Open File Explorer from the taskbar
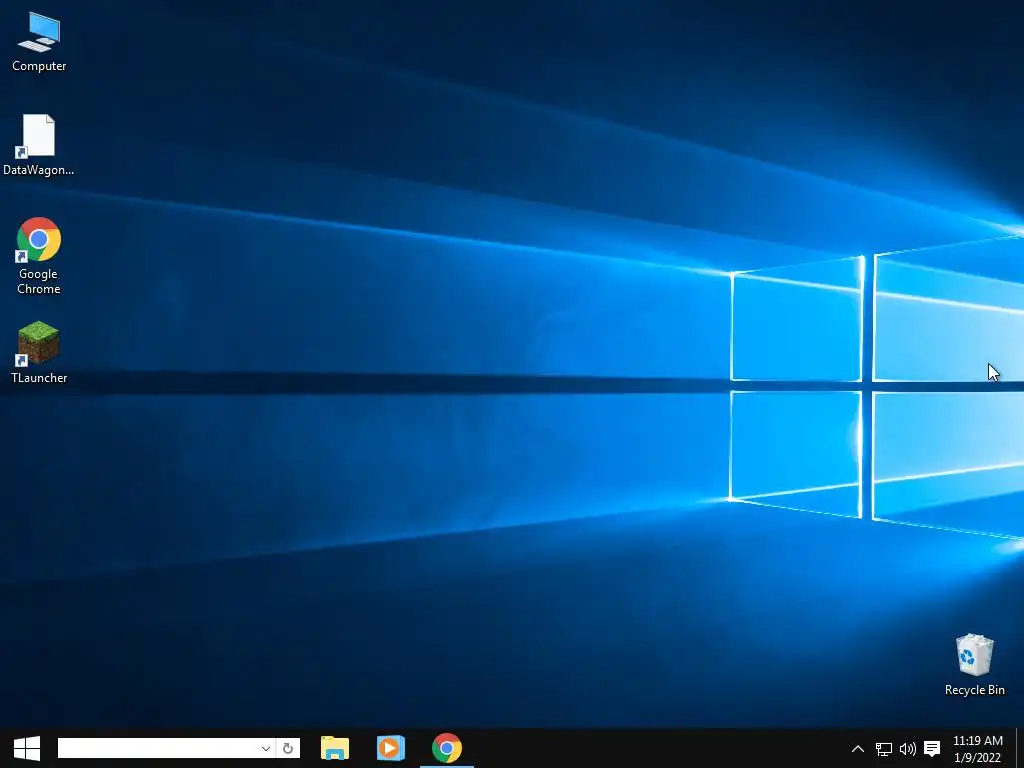 tap(335, 748)
